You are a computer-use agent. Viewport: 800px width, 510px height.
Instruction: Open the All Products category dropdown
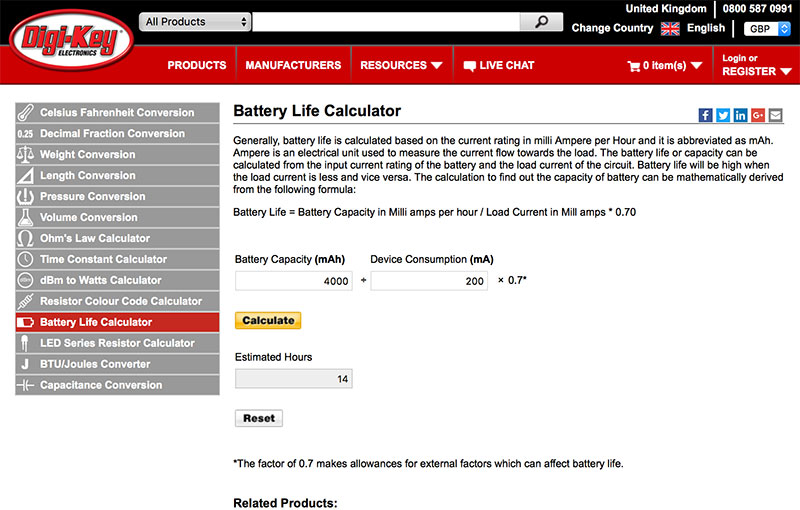(x=195, y=21)
